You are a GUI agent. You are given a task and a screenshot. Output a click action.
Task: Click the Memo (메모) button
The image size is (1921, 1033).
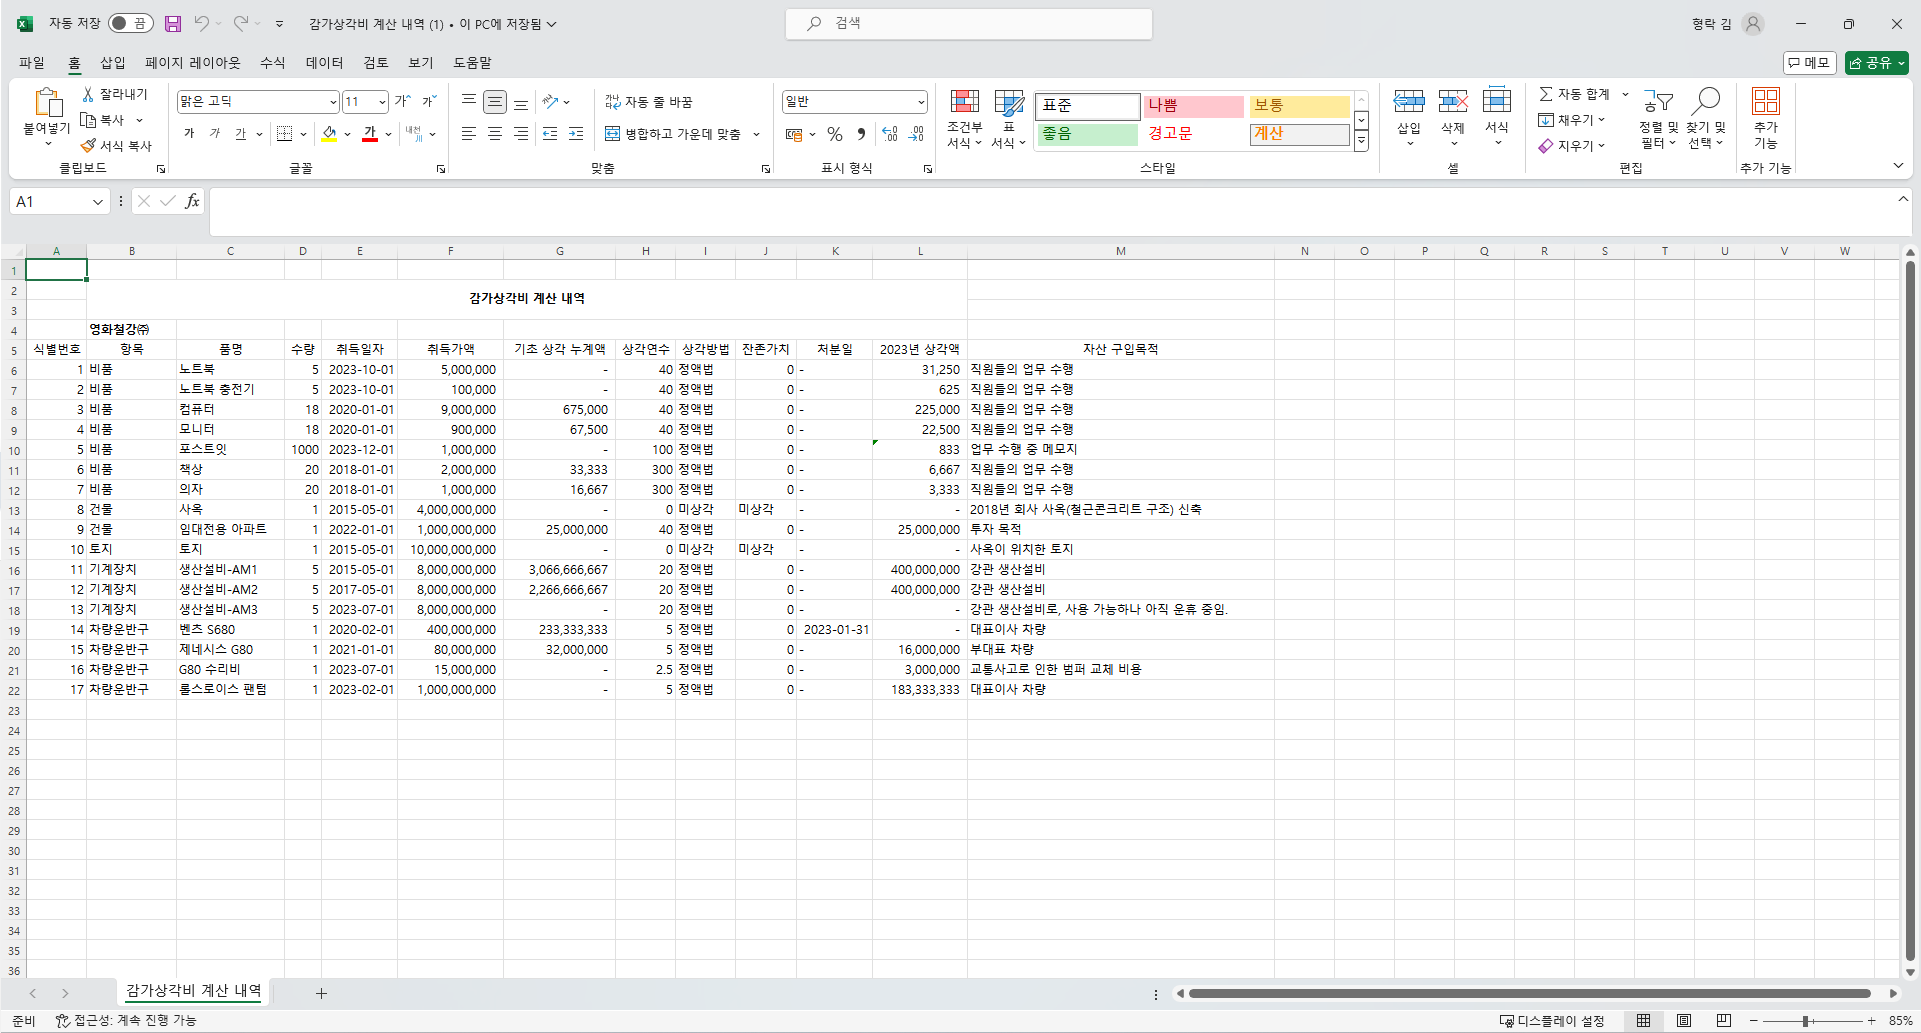point(1808,63)
